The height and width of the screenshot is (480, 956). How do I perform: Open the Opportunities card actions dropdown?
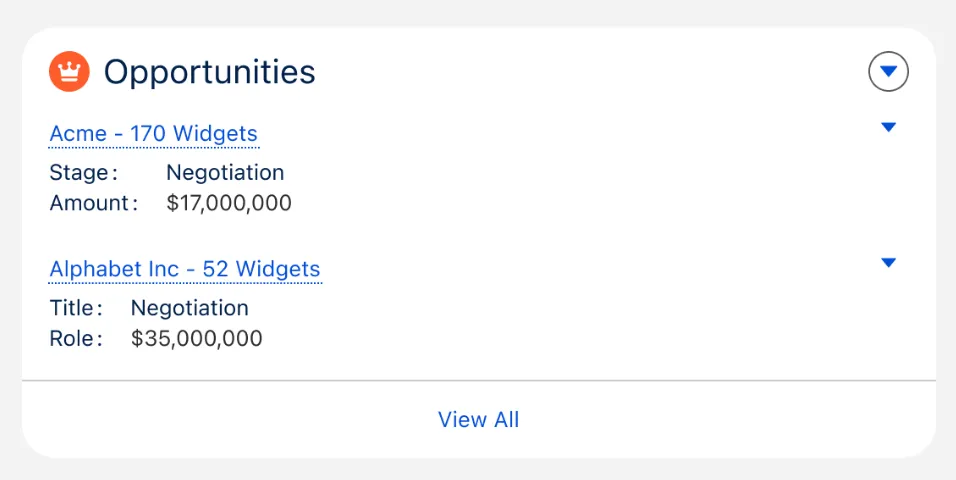click(888, 72)
